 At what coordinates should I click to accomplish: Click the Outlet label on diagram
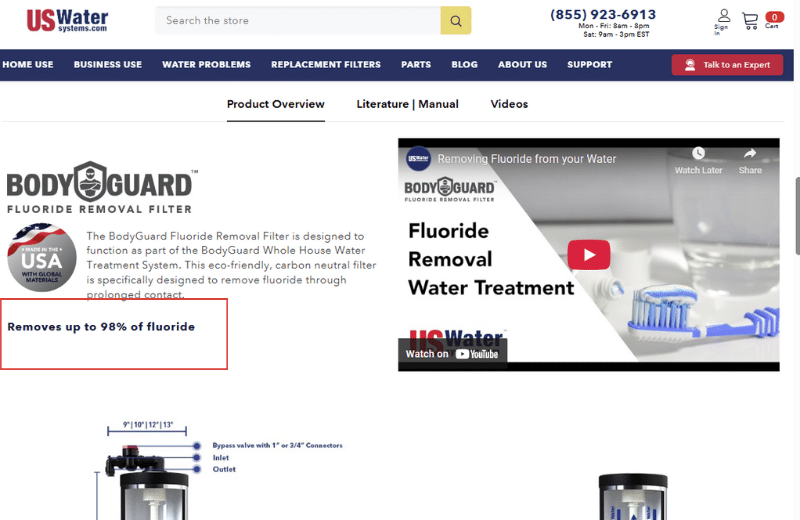(x=224, y=469)
